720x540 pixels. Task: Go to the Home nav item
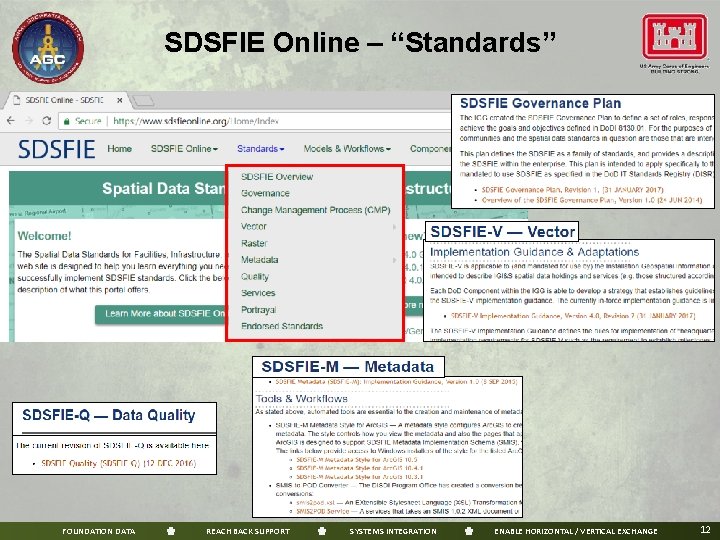click(x=119, y=149)
